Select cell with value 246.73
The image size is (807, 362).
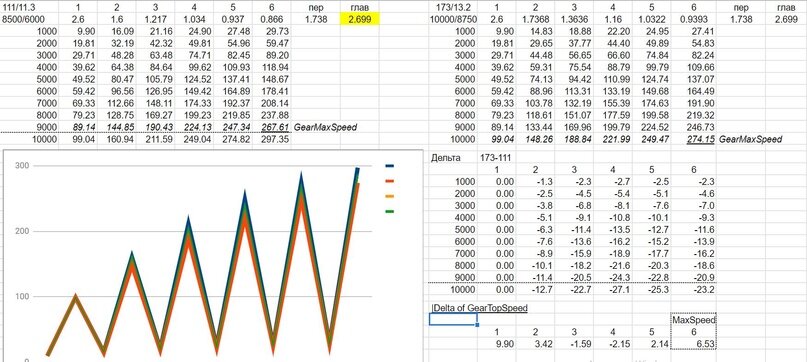pyautogui.click(x=693, y=127)
